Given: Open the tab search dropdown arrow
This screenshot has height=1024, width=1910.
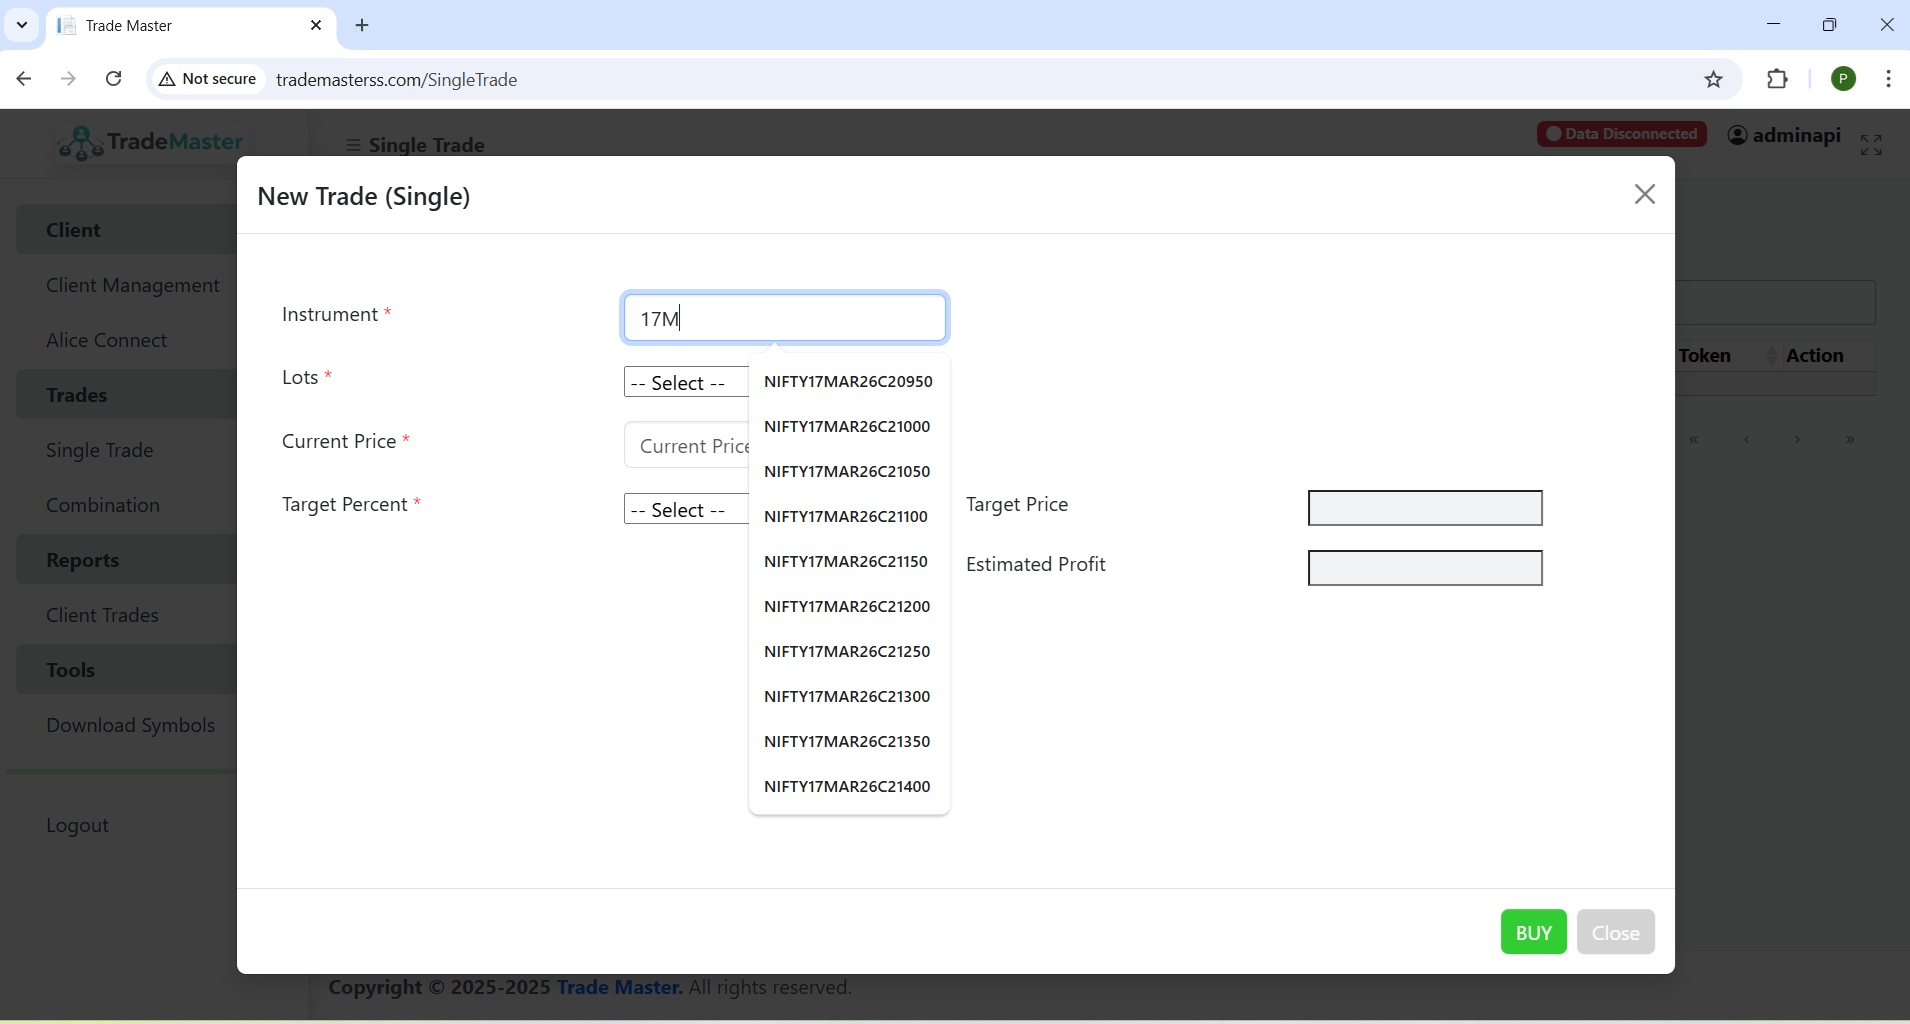Looking at the screenshot, I should click(x=22, y=26).
